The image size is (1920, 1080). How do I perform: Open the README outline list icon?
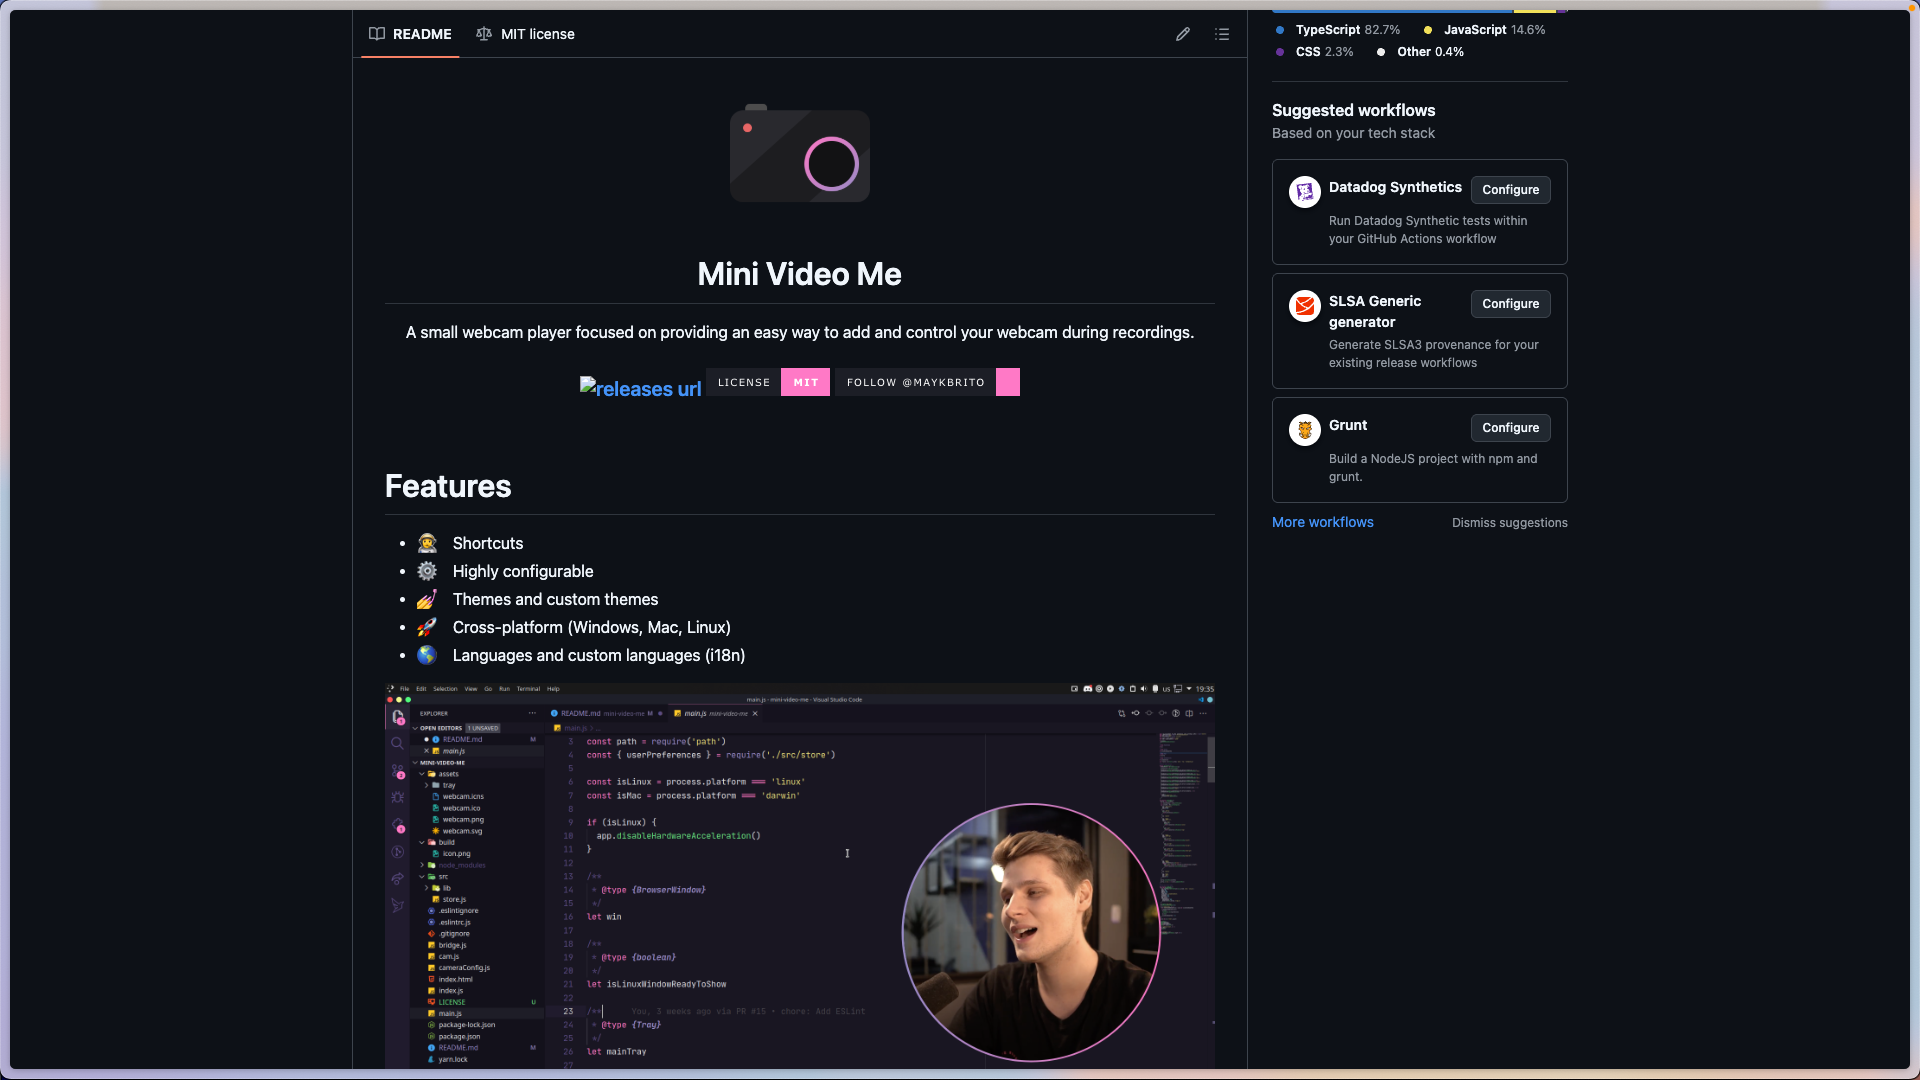[x=1222, y=34]
